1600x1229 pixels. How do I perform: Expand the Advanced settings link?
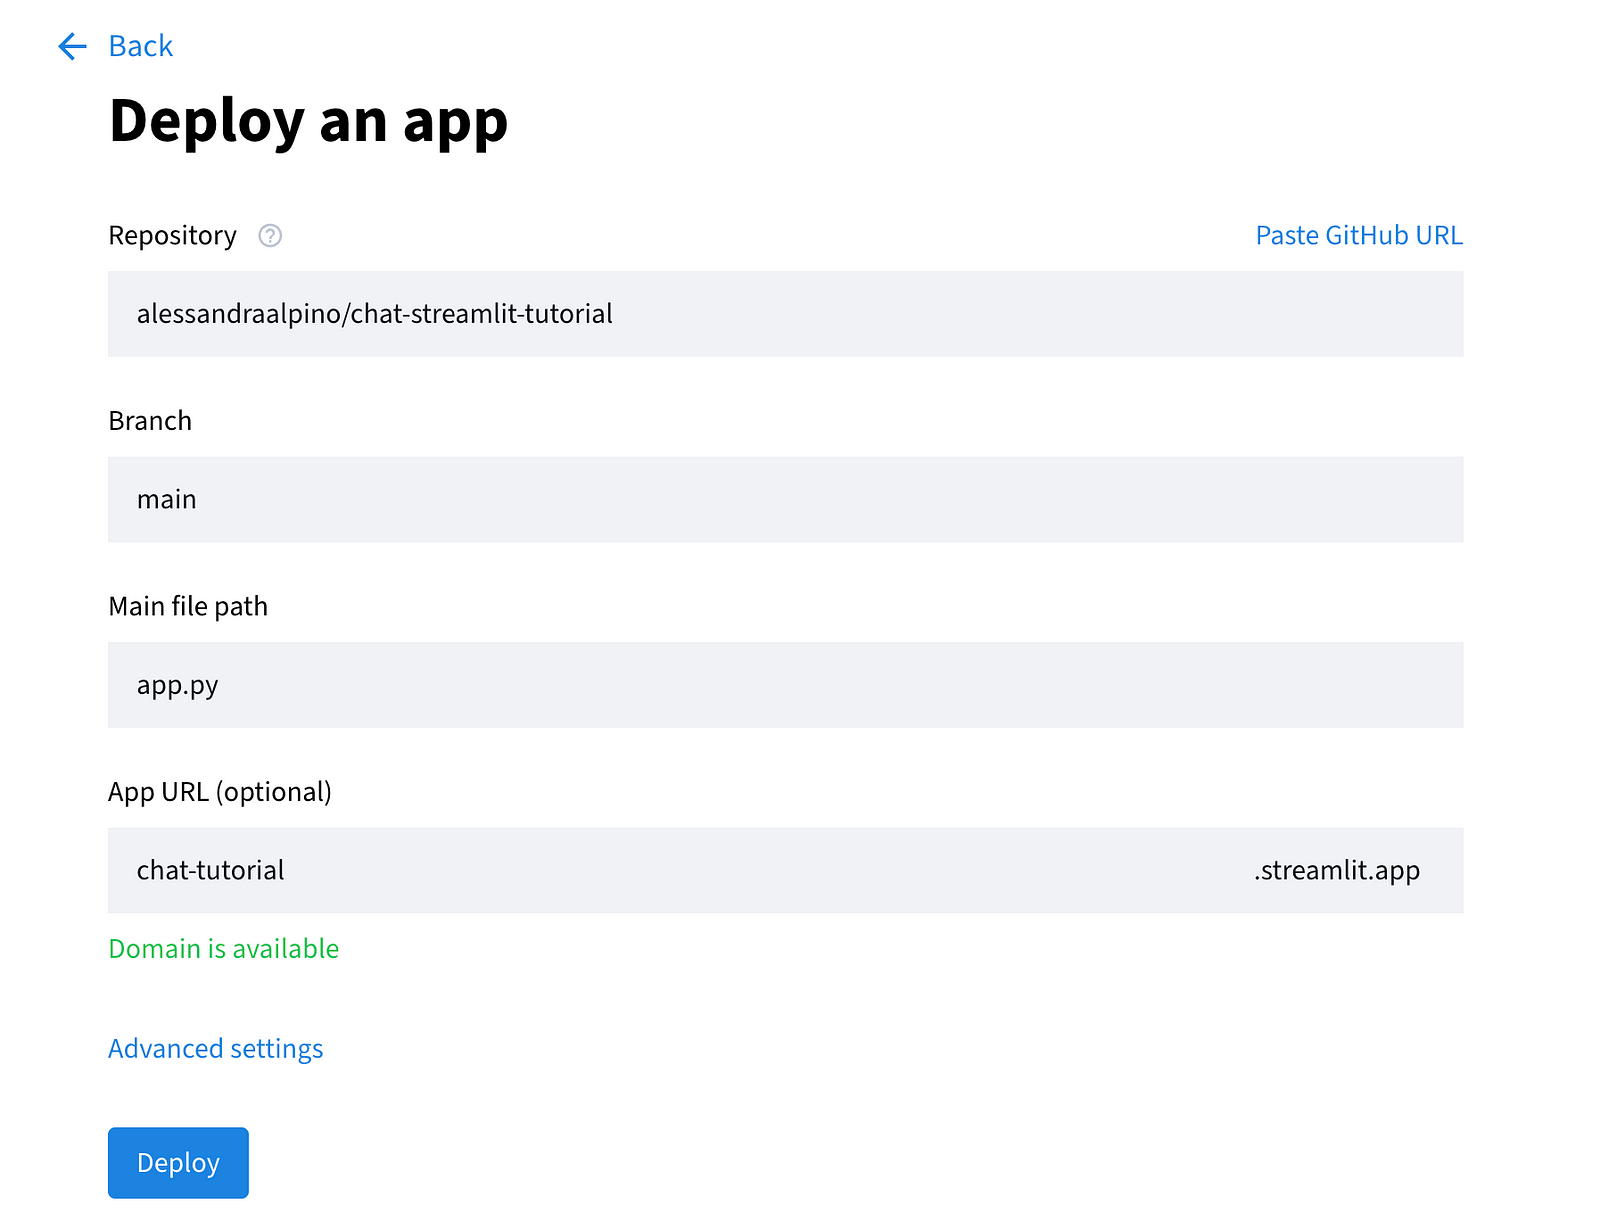tap(216, 1049)
